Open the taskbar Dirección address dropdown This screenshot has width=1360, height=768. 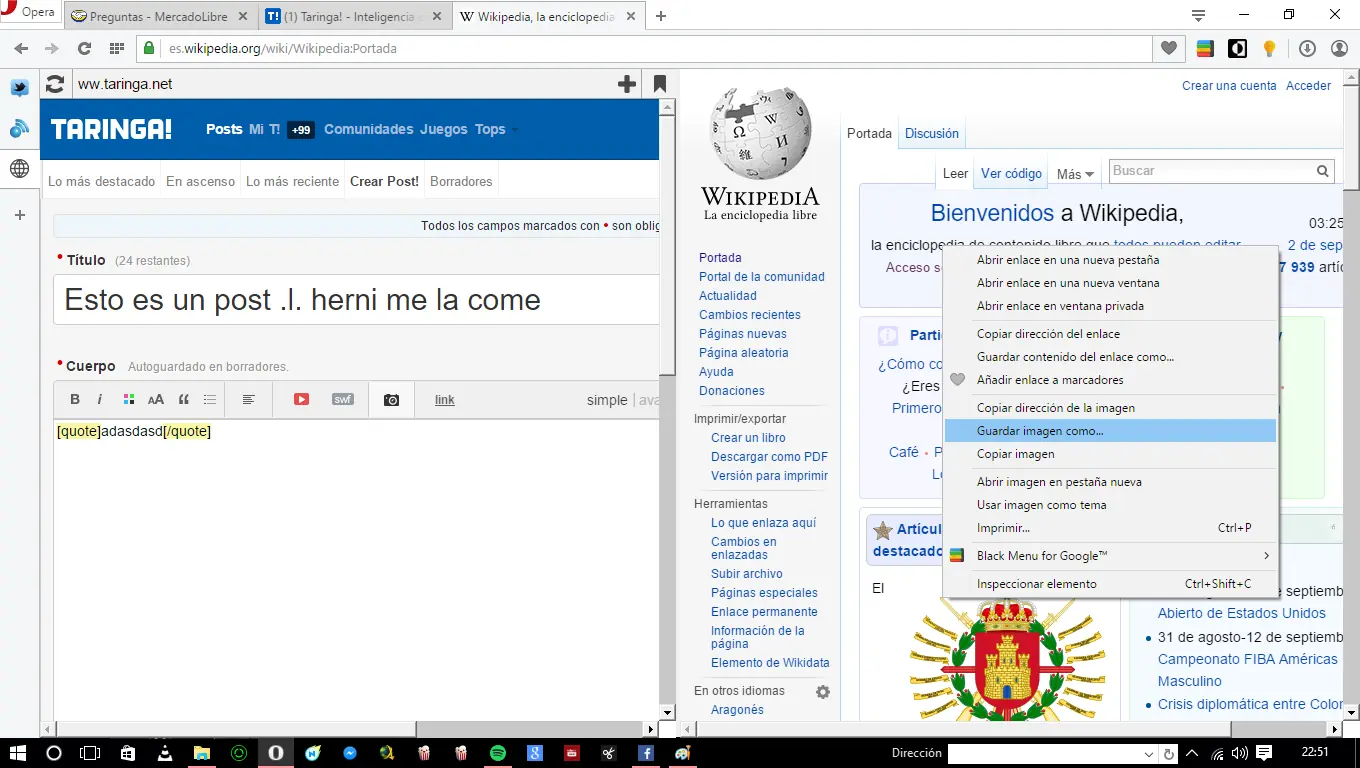pyautogui.click(x=1151, y=753)
